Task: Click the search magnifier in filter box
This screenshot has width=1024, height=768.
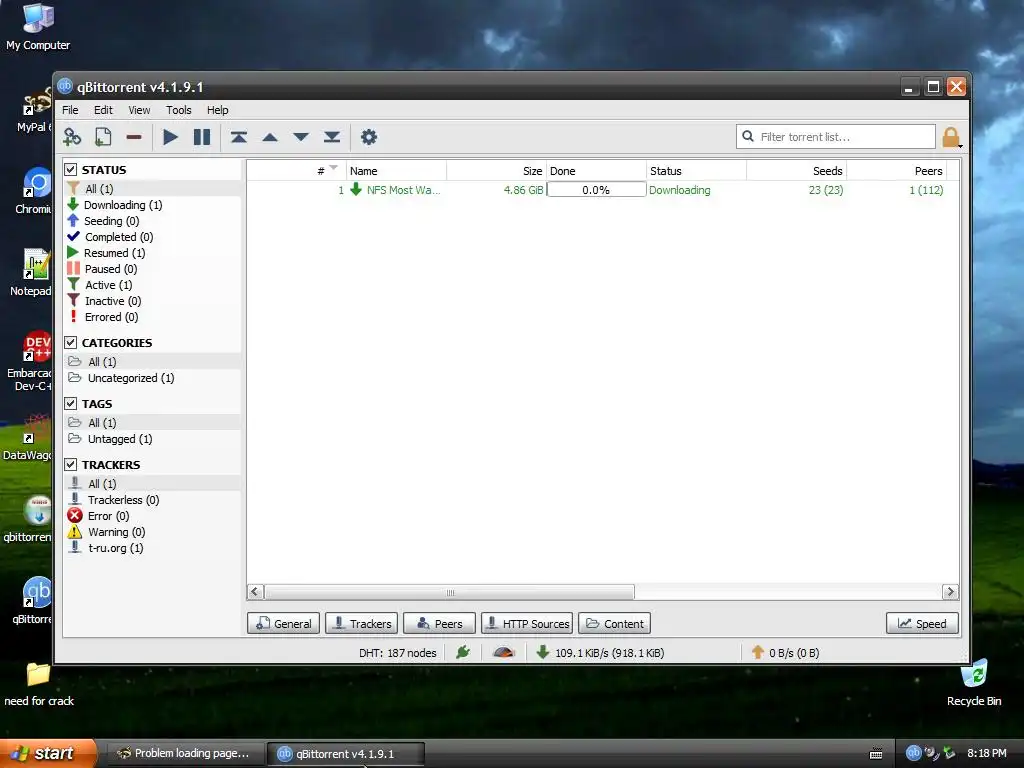Action: pyautogui.click(x=748, y=136)
